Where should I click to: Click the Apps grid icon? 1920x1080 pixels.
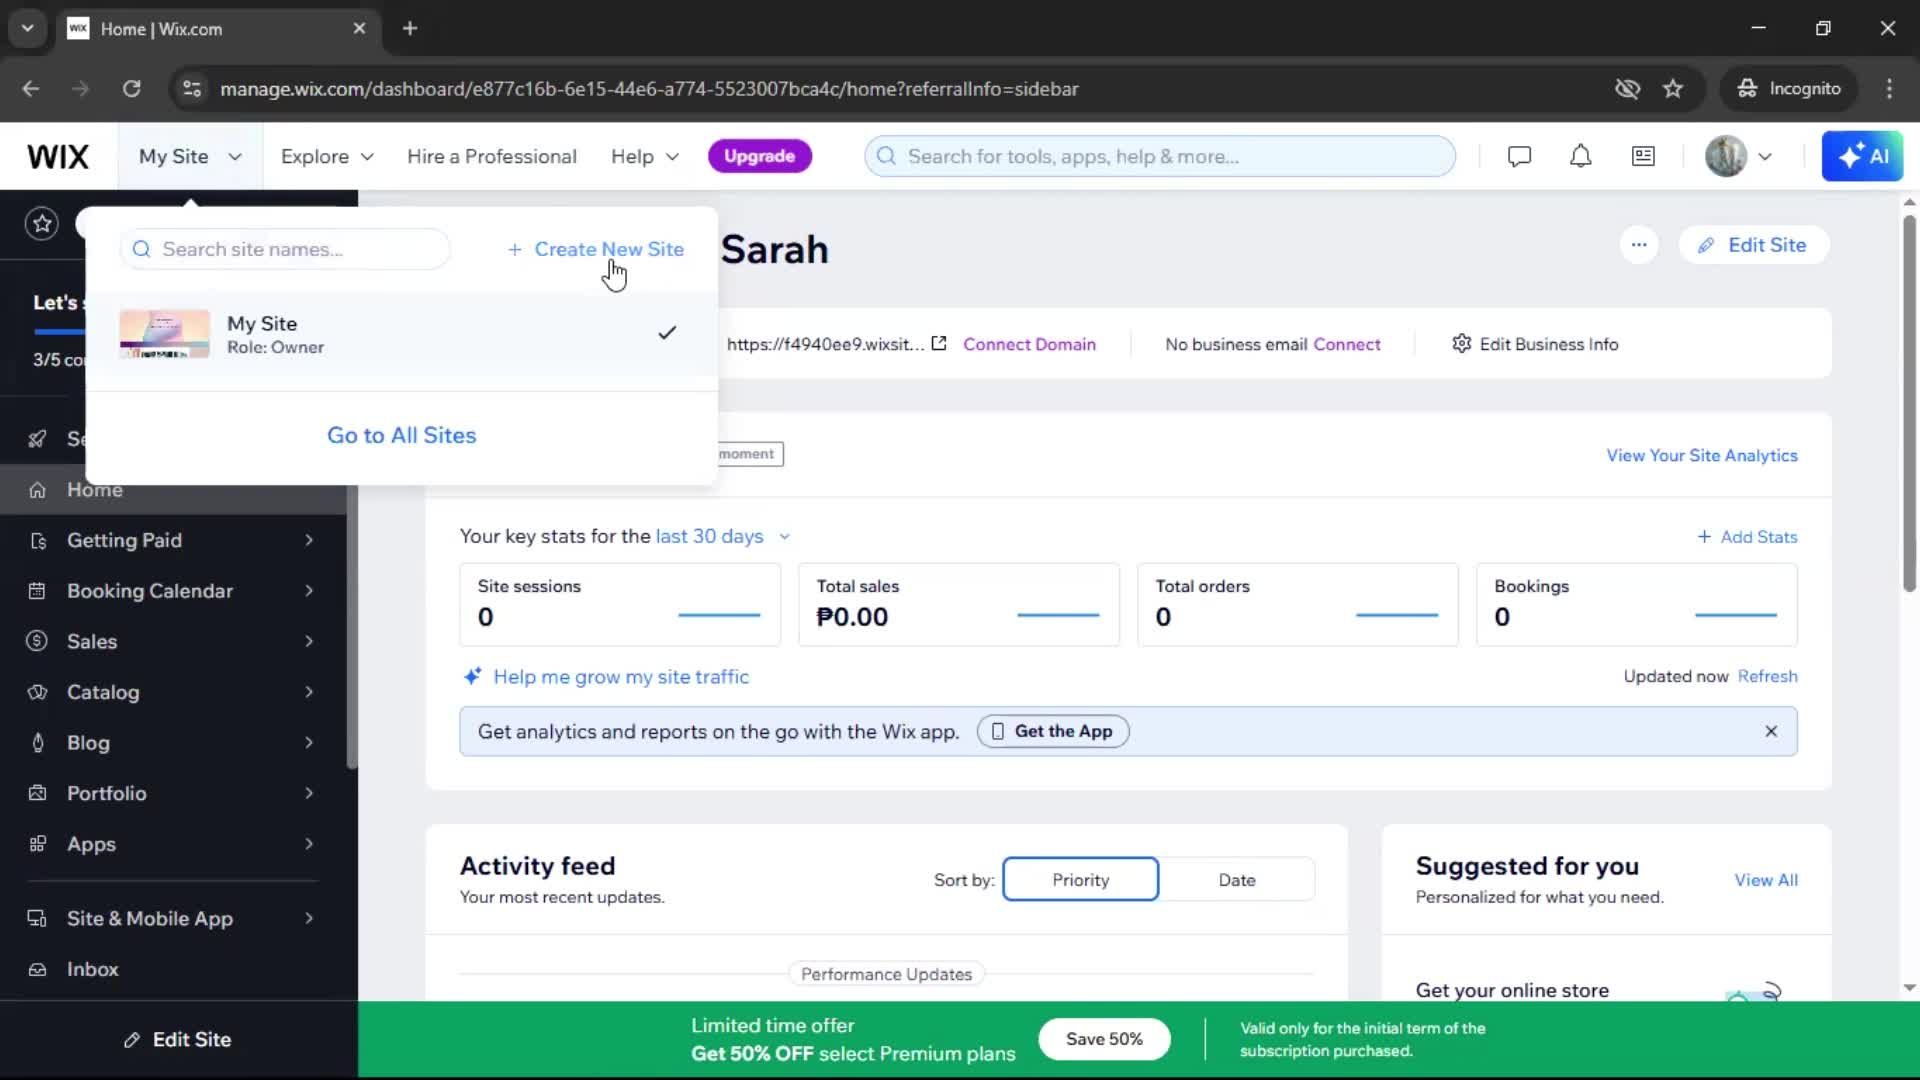tap(37, 844)
